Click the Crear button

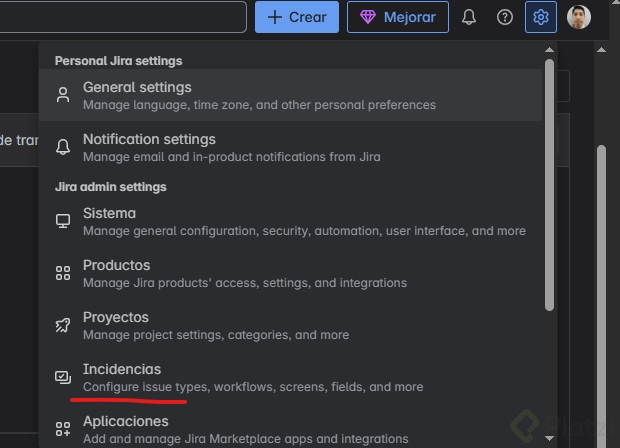click(297, 17)
